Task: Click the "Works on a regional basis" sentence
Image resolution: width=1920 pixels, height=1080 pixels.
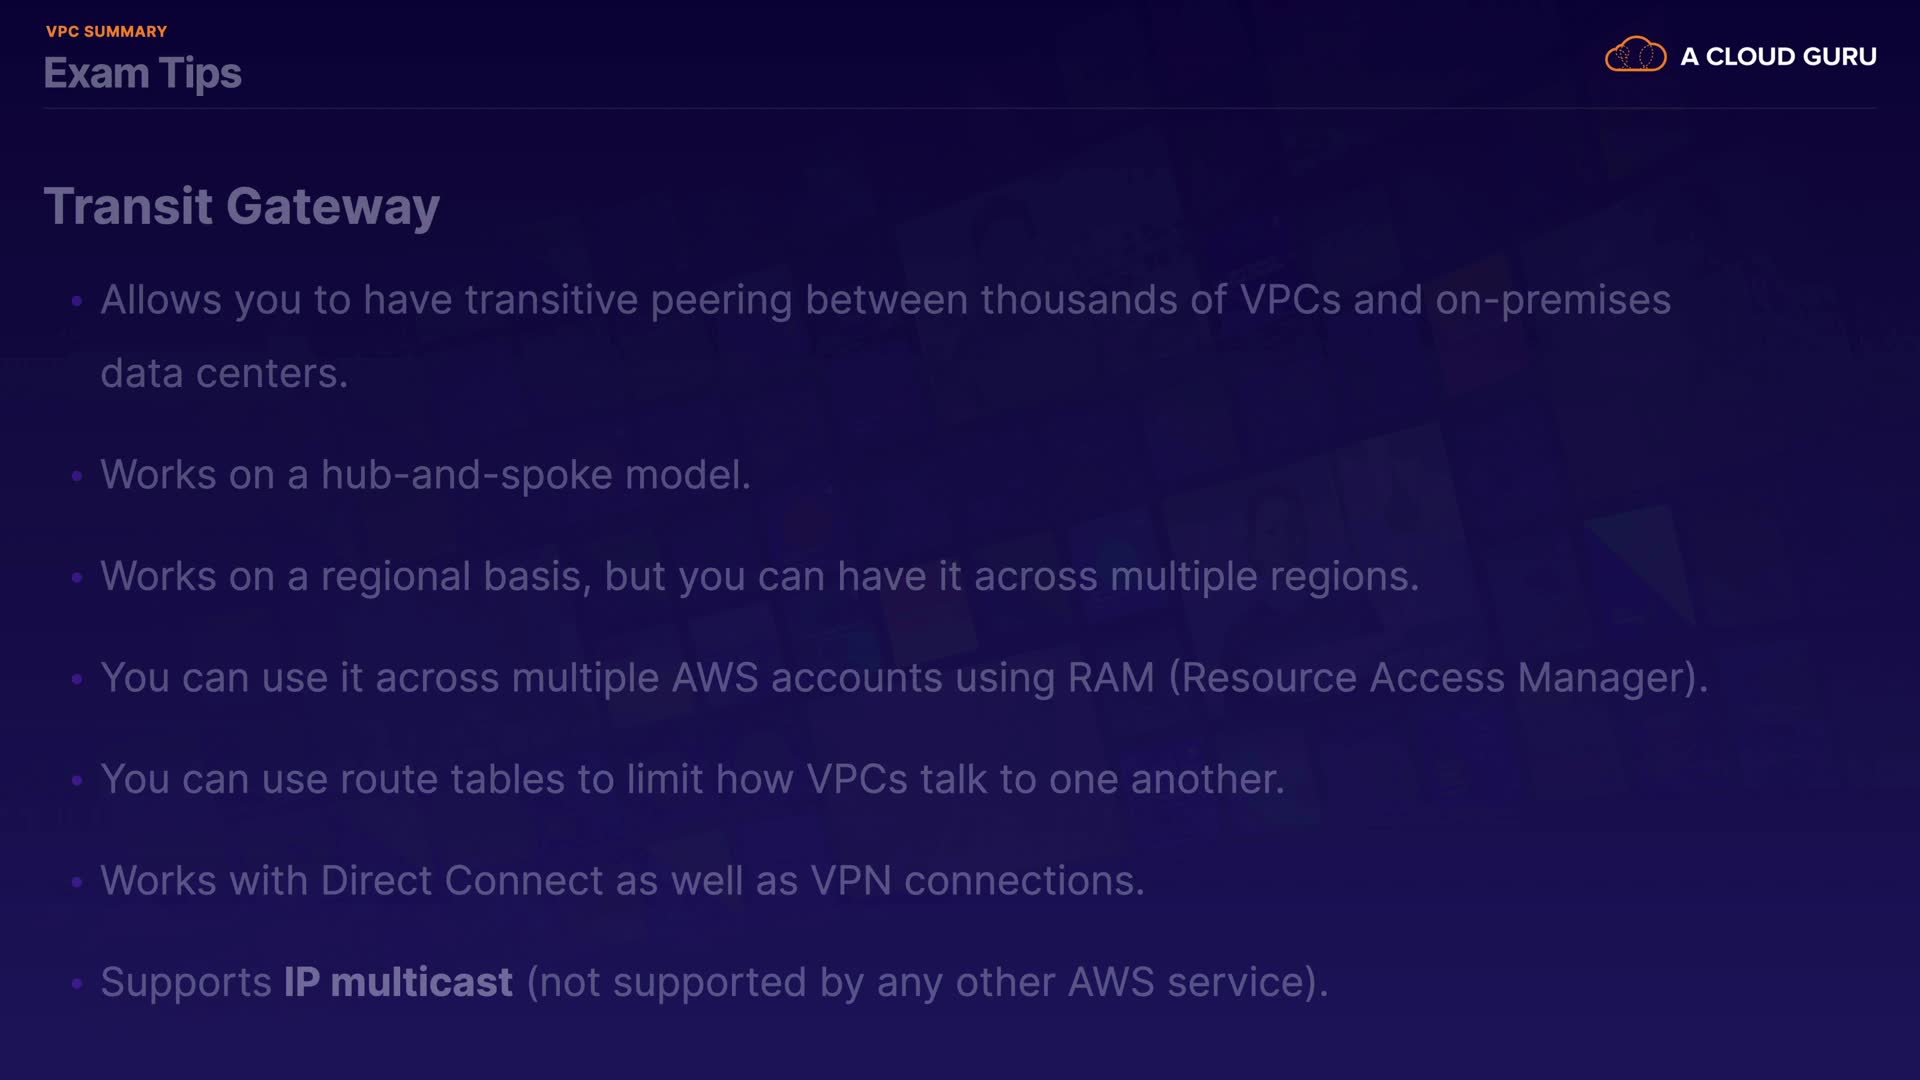Action: click(x=759, y=576)
